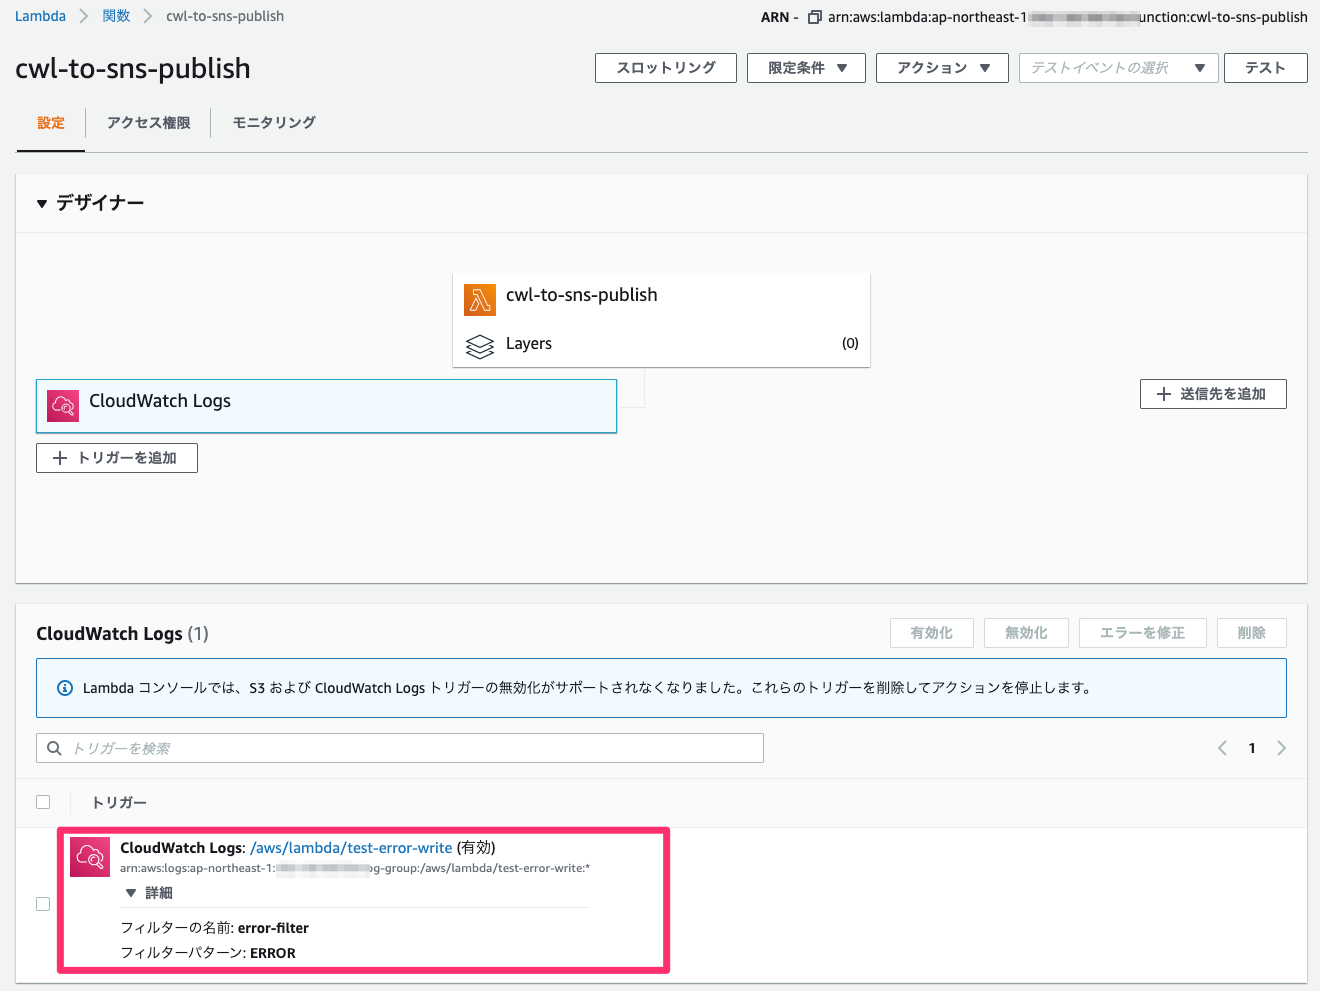
Task: Click the Layers icon under the function
Action: pyautogui.click(x=479, y=344)
